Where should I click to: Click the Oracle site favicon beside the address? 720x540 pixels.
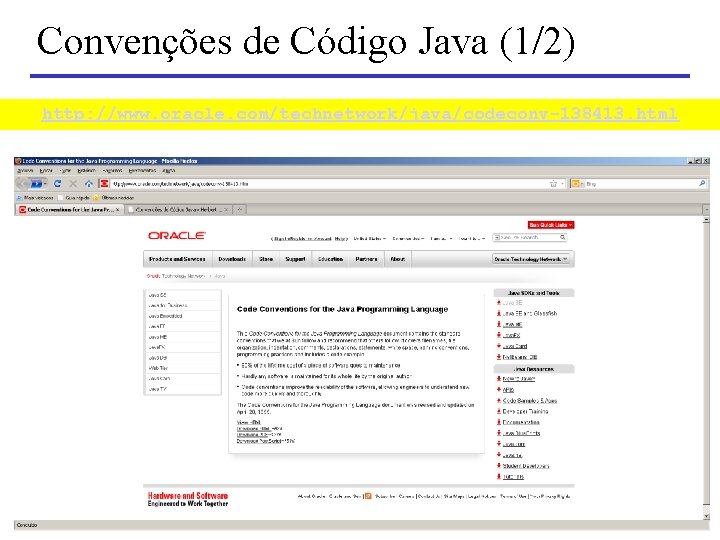click(105, 184)
